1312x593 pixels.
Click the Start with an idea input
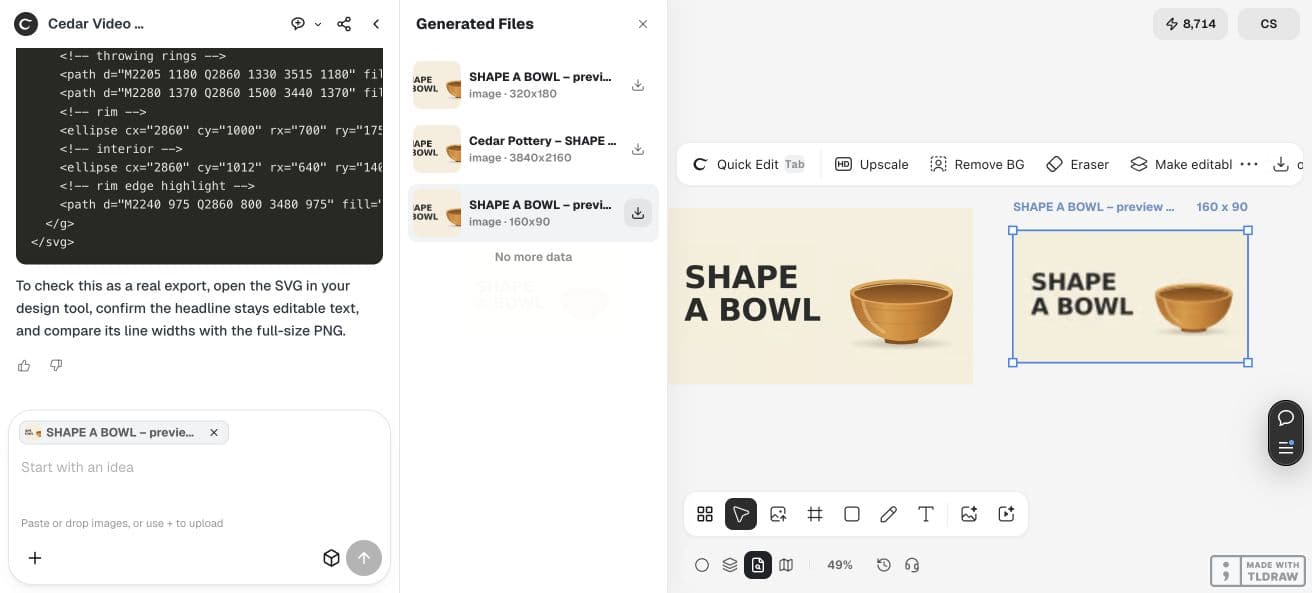coord(198,467)
